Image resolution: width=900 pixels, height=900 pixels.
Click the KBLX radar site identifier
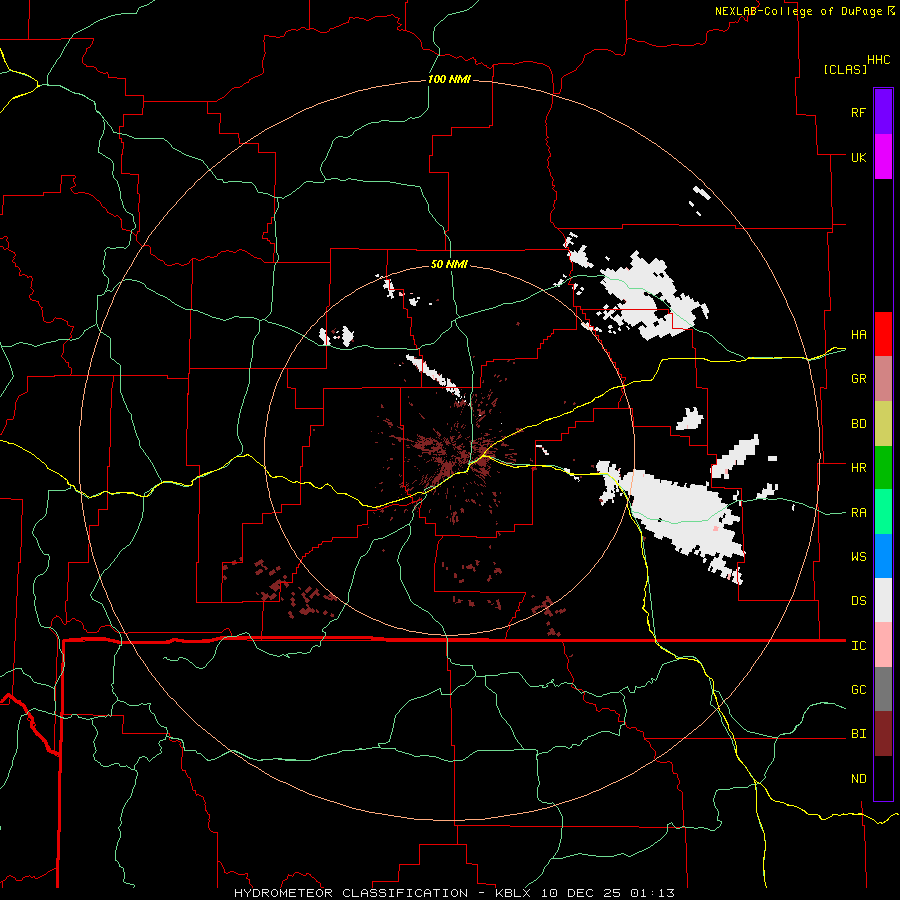(514, 893)
